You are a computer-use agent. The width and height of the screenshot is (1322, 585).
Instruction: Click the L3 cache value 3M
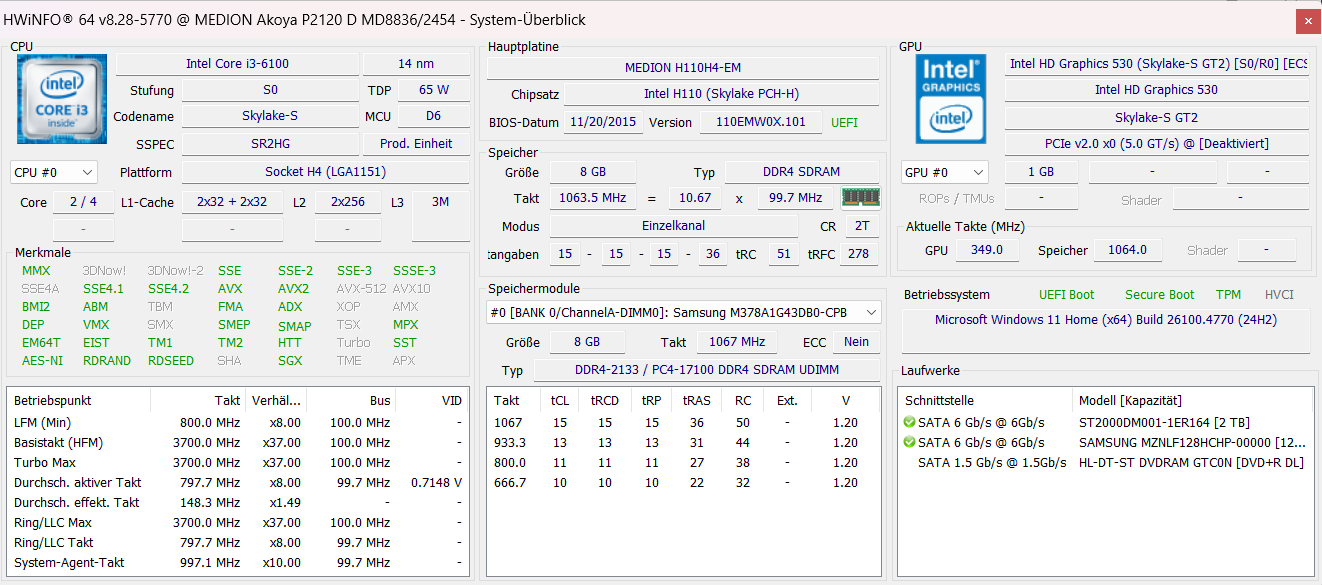[440, 202]
